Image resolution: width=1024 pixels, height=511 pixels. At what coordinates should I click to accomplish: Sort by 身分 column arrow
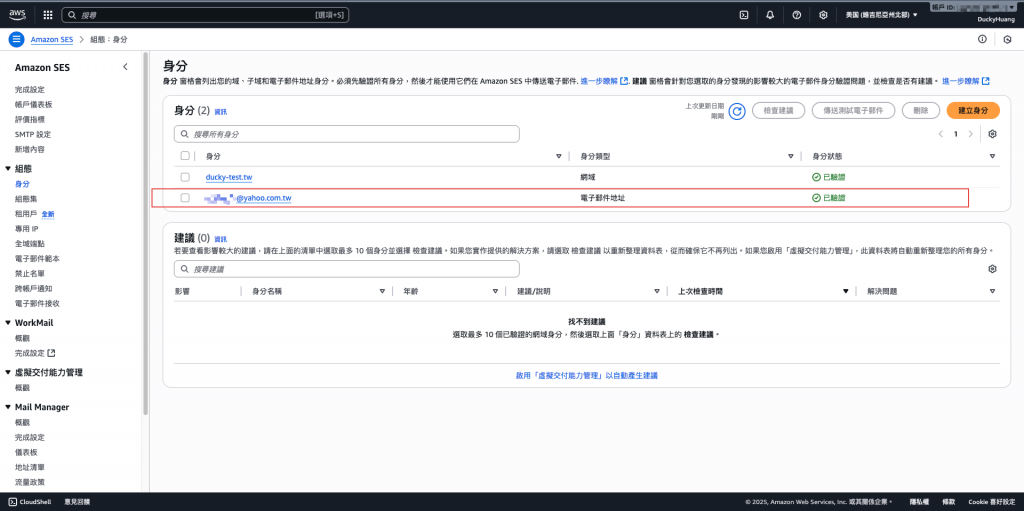point(558,157)
